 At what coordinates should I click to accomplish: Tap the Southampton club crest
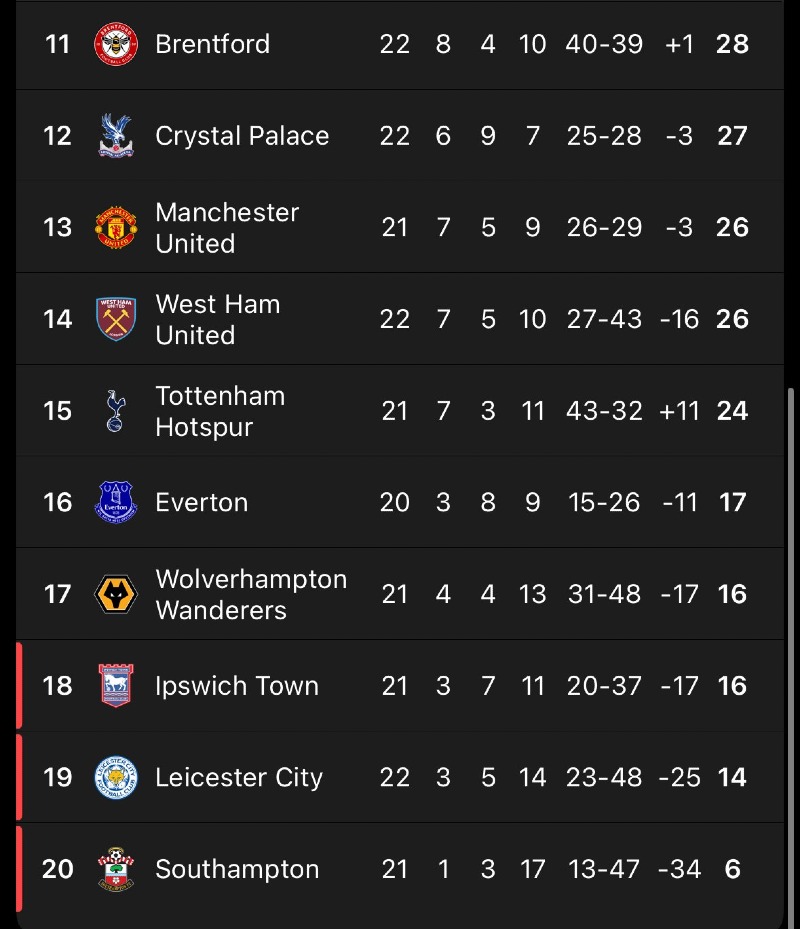[116, 869]
